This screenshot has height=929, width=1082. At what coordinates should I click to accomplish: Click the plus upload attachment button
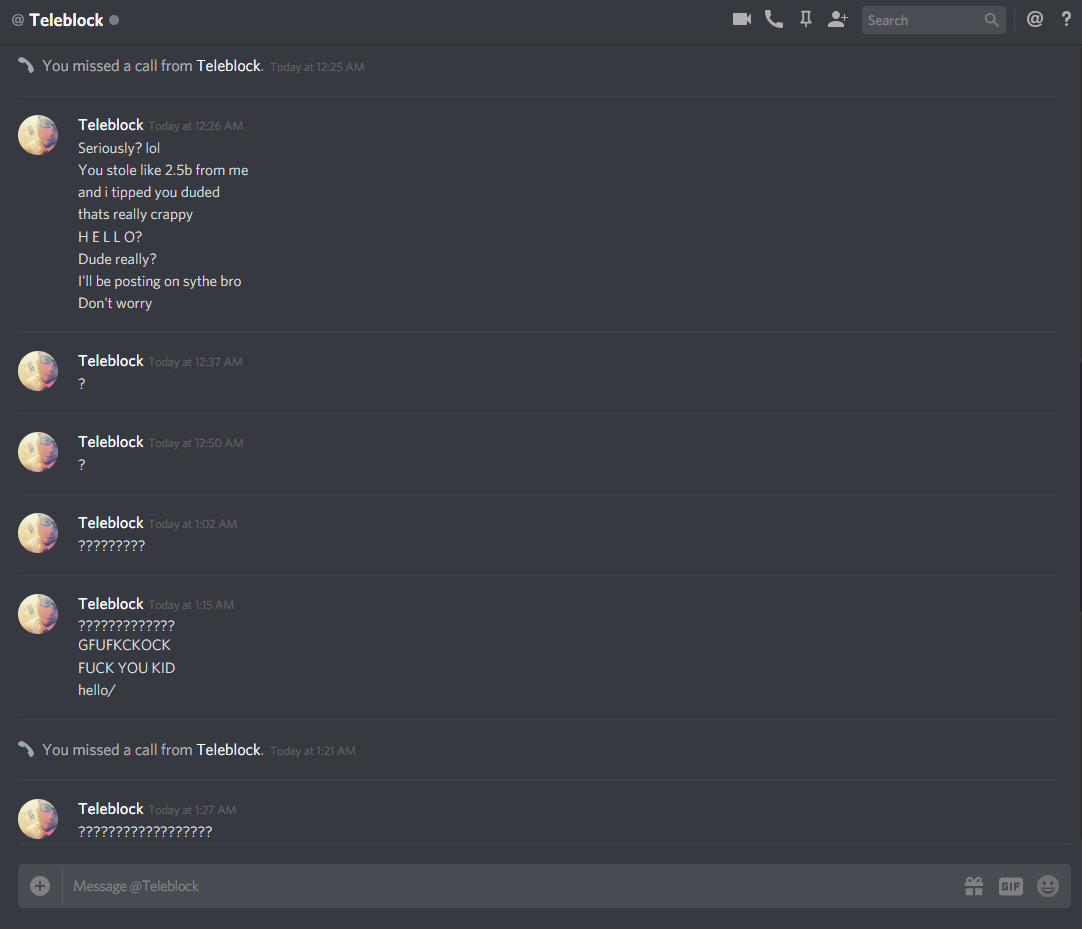pos(40,886)
